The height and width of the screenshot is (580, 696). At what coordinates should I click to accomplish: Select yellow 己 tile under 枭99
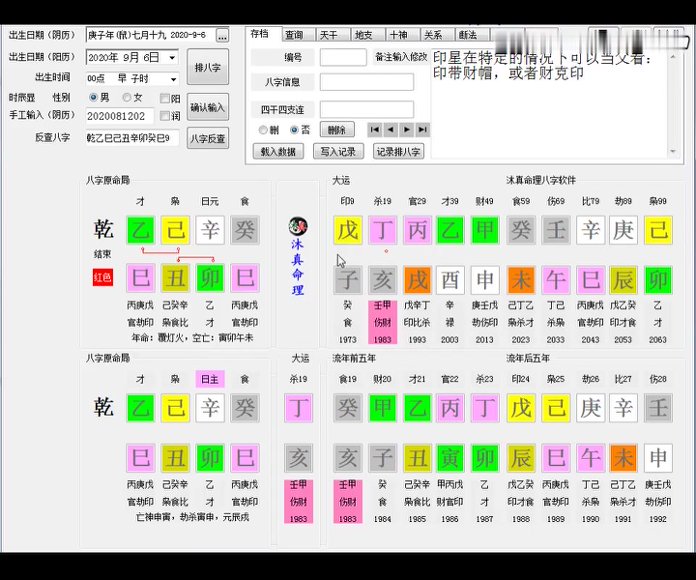tap(658, 230)
